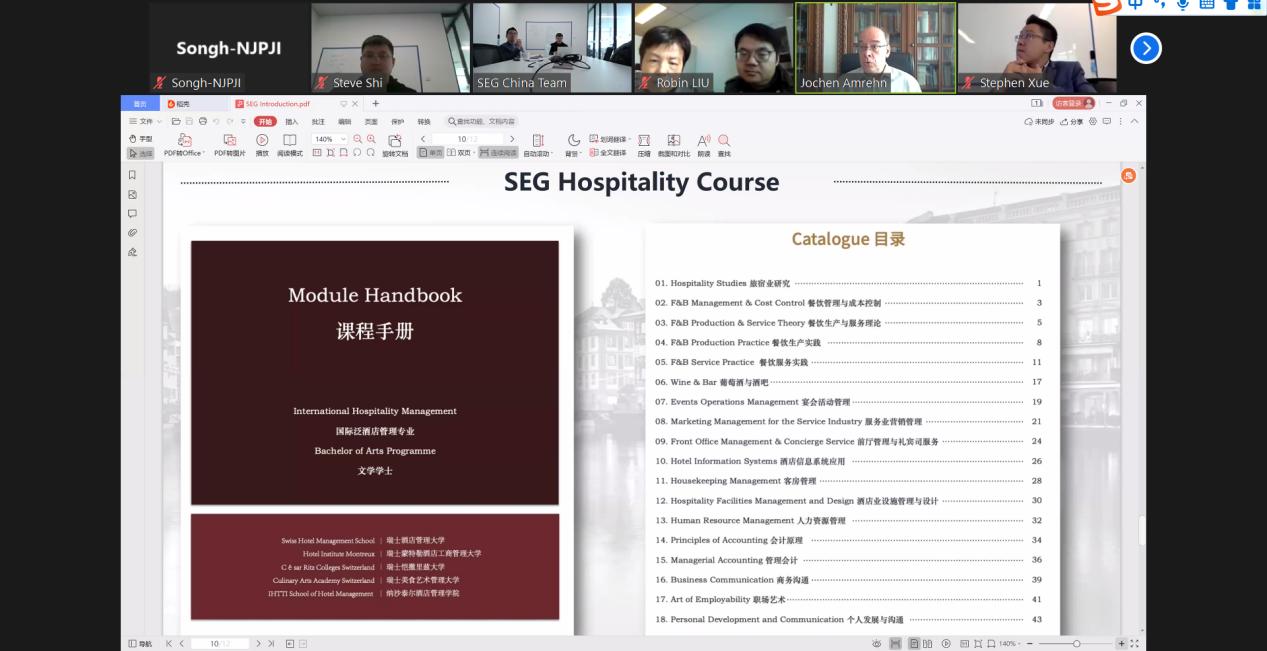Select Stephen Xue video thumbnail
Viewport: 1267px width, 651px height.
1036,47
